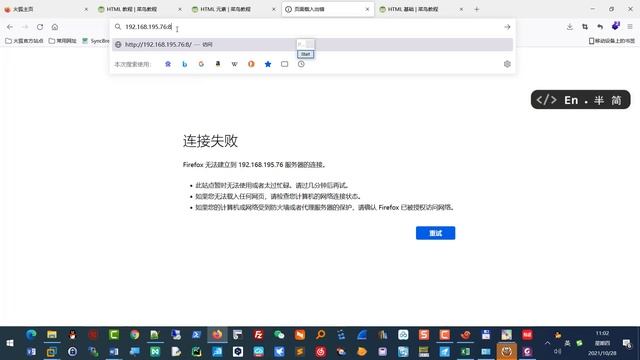Search this time with Amazon
The height and width of the screenshot is (360, 640).
click(218, 64)
